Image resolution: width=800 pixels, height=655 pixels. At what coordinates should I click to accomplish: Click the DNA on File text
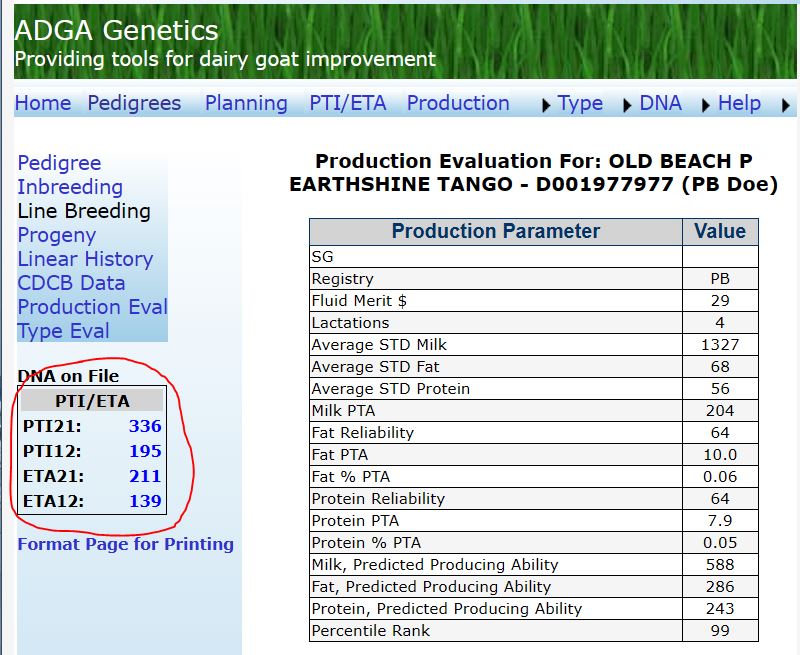point(68,376)
